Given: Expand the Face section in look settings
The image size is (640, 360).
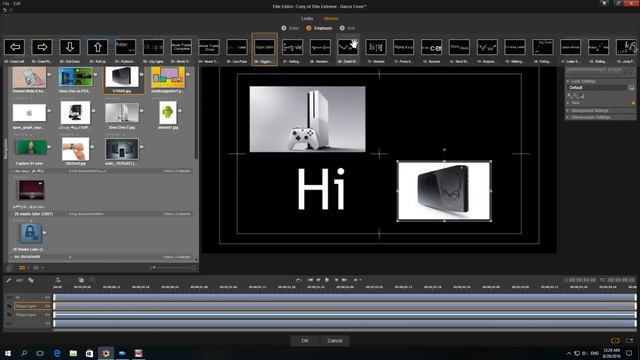Looking at the screenshot, I should (x=568, y=103).
